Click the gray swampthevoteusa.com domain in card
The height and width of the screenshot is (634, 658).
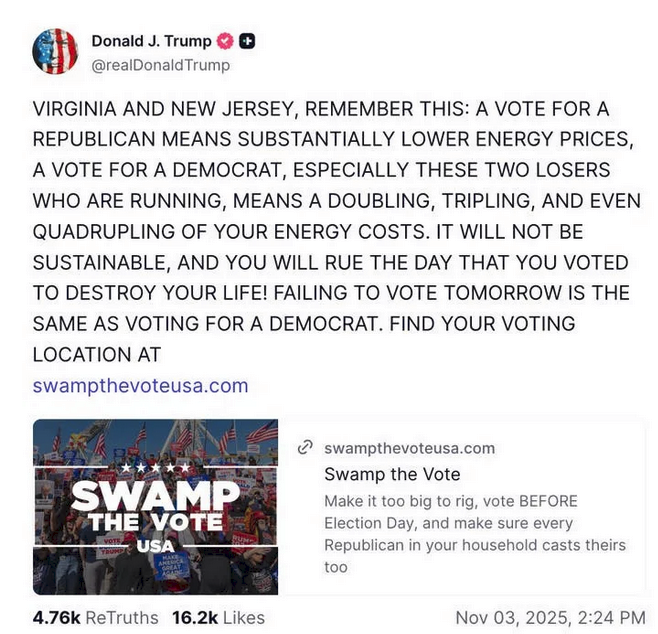(x=409, y=448)
